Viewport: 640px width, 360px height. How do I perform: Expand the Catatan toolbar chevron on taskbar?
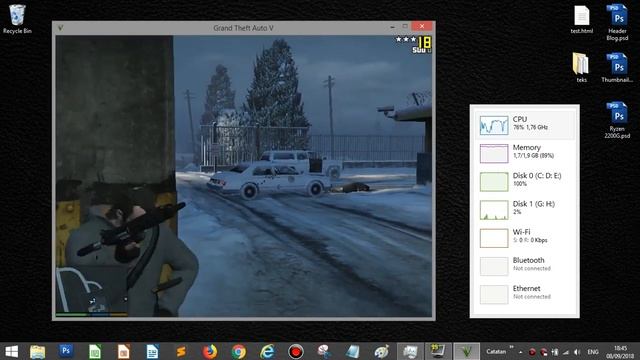[x=511, y=348]
